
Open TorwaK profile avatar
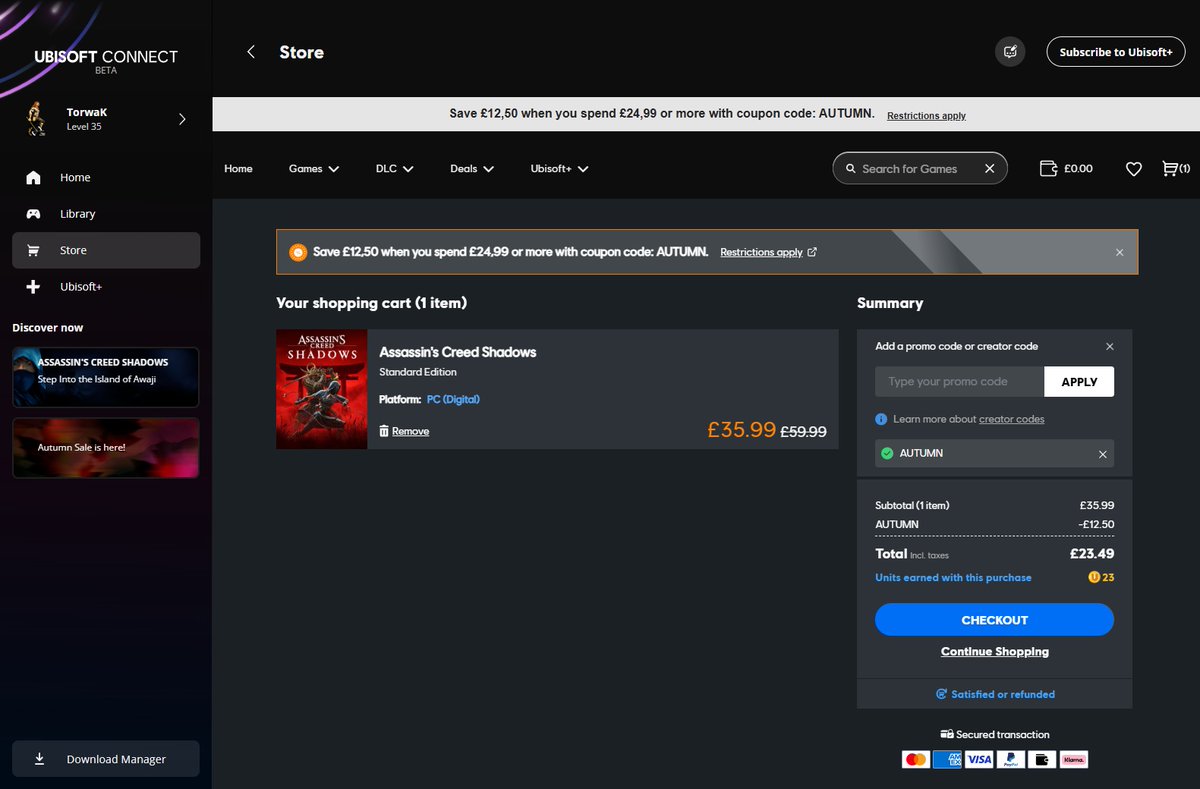[x=36, y=119]
